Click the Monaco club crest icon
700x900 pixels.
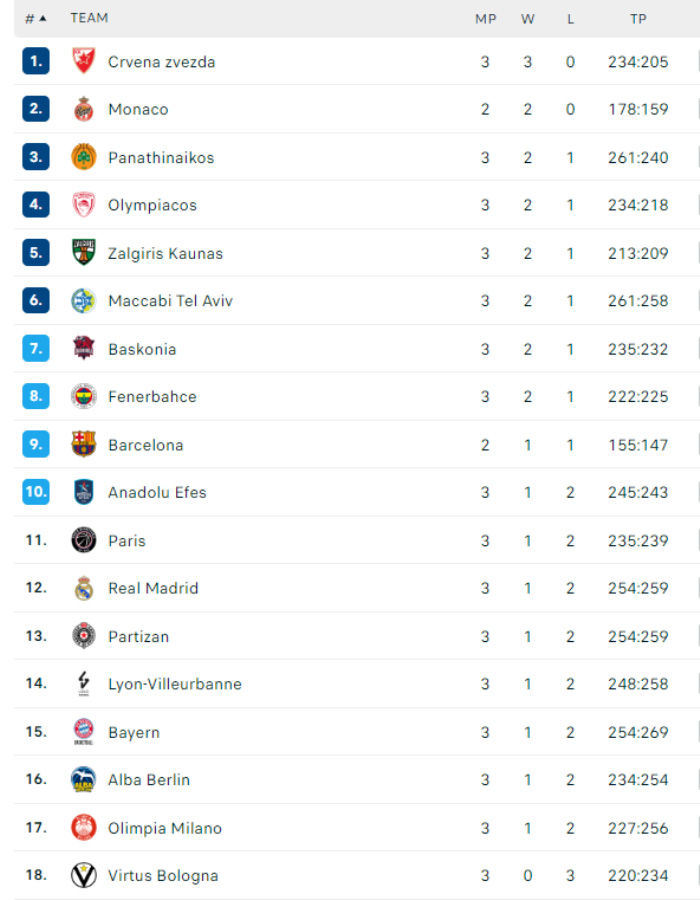[x=84, y=109]
